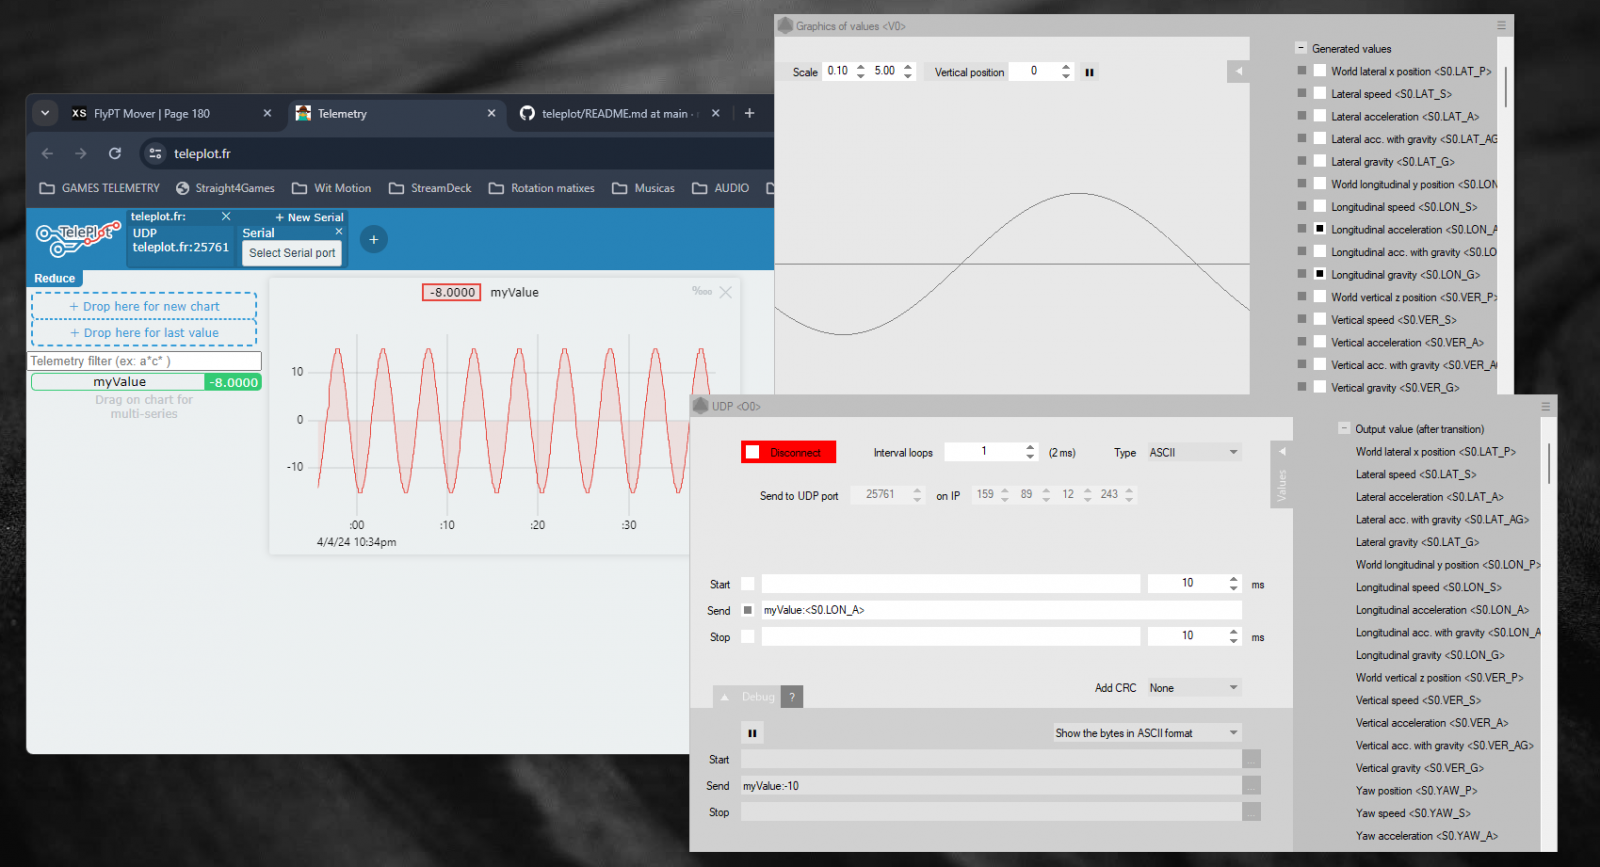1600x867 pixels.
Task: View site information icon in address bar
Action: 155,153
